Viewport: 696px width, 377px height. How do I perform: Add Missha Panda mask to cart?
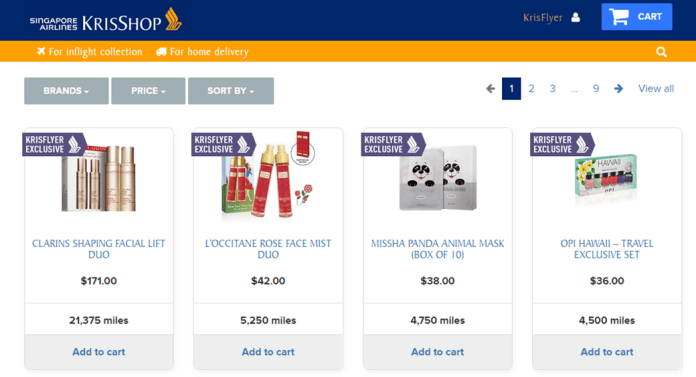point(437,352)
